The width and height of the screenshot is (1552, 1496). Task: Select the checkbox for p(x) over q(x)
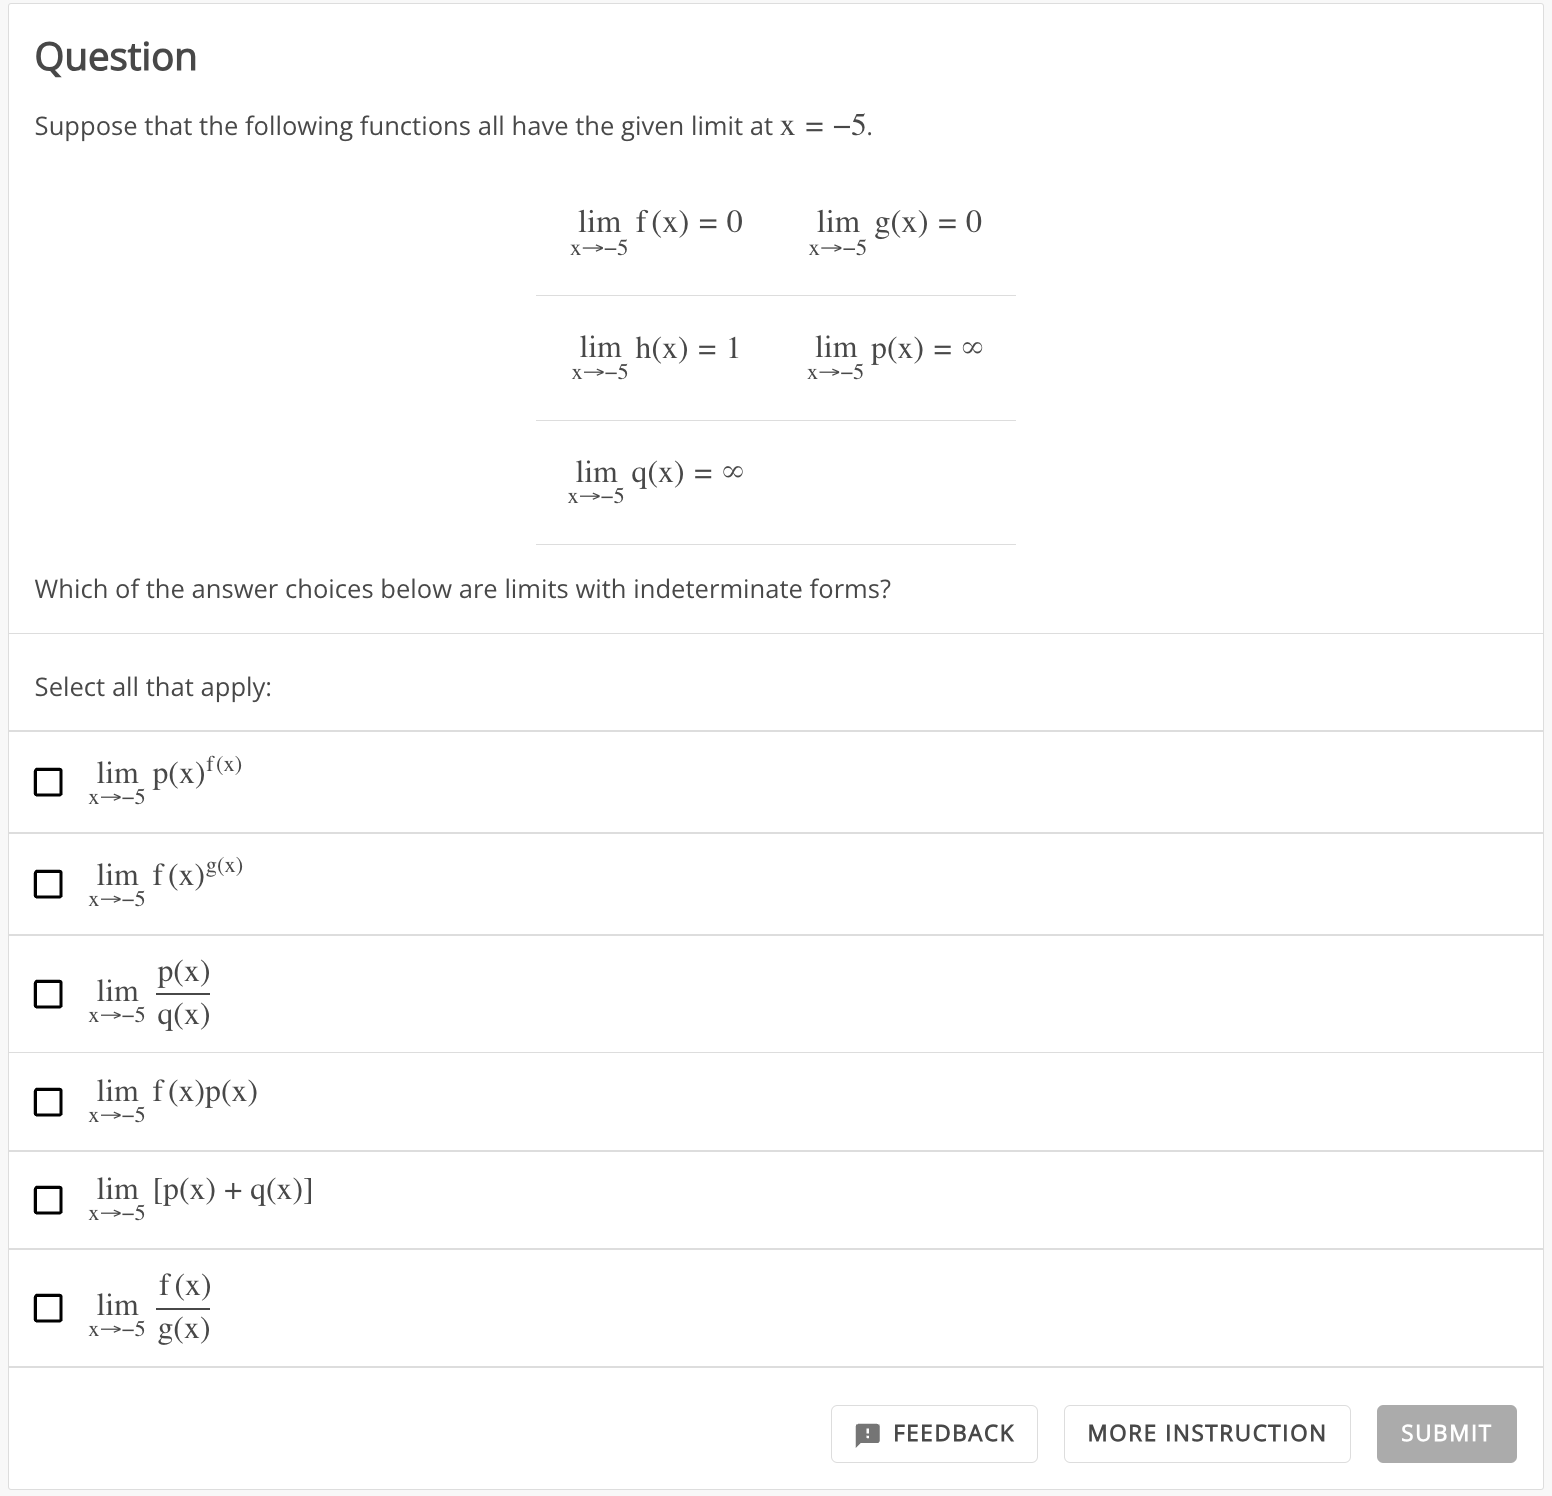point(48,994)
